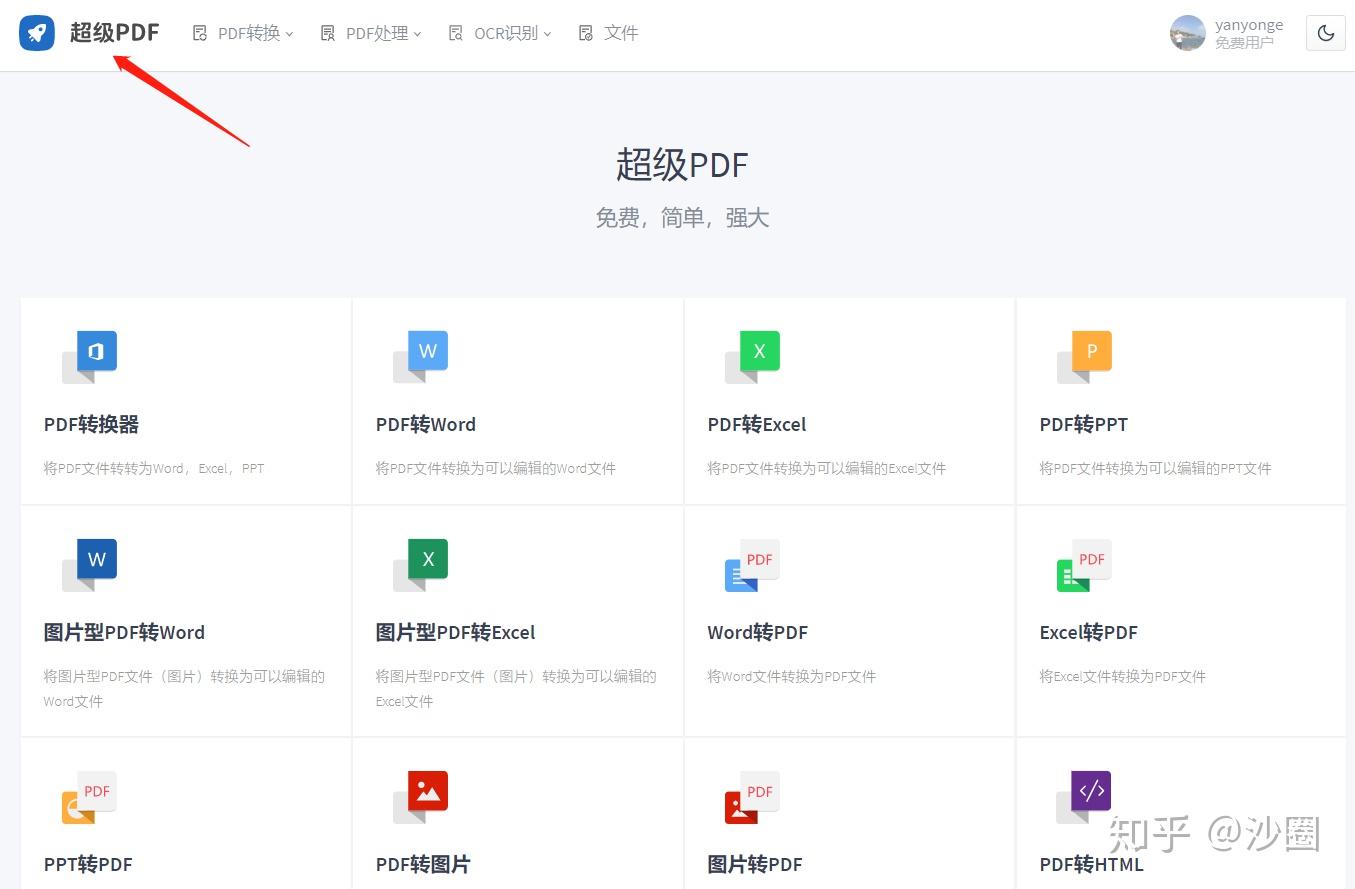Click the 文件 menu file icon
The image size is (1355, 889).
[586, 33]
